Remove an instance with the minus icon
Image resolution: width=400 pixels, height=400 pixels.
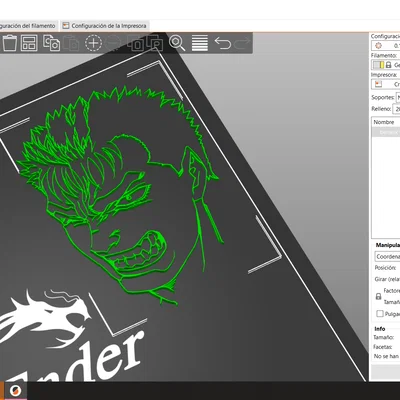pos(113,43)
